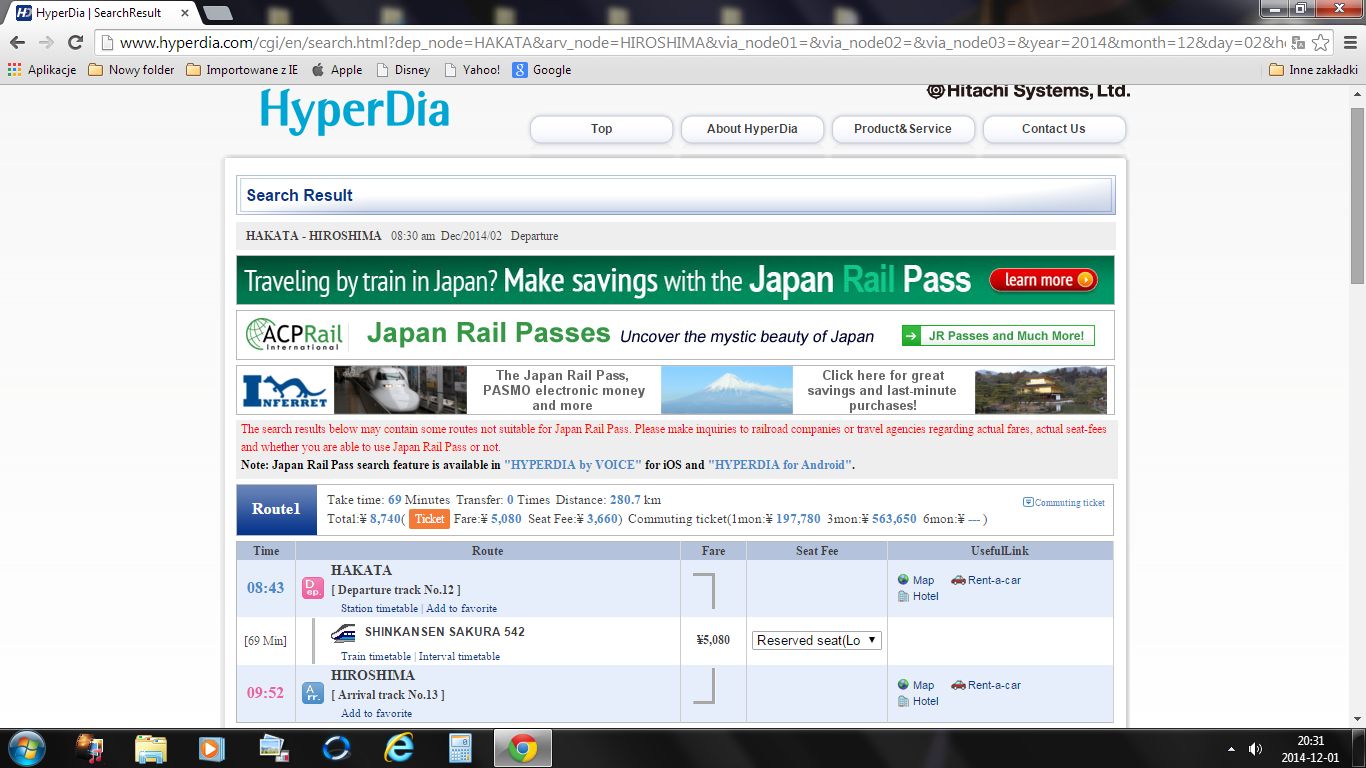Open the Reserved seat dropdown

(817, 640)
